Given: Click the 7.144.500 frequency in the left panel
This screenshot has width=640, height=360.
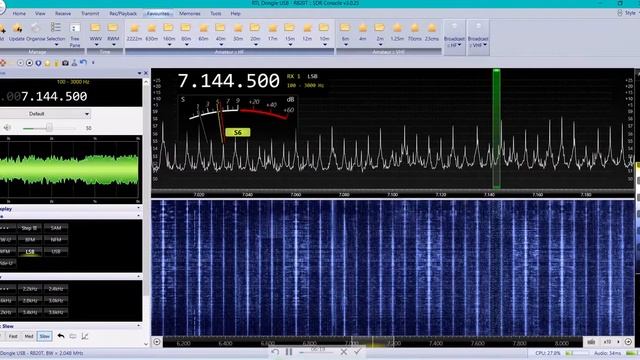Looking at the screenshot, I should (x=54, y=96).
